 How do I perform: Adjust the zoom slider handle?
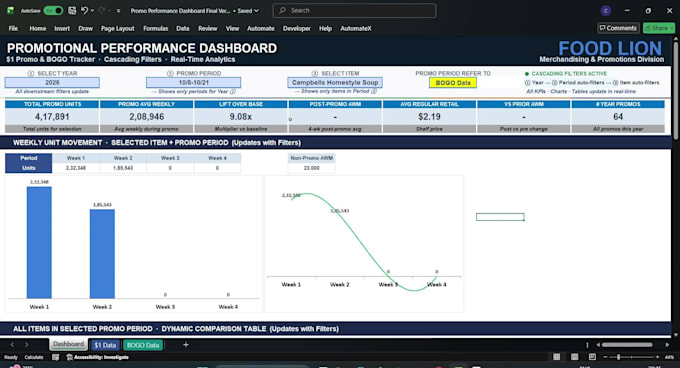tap(618, 357)
